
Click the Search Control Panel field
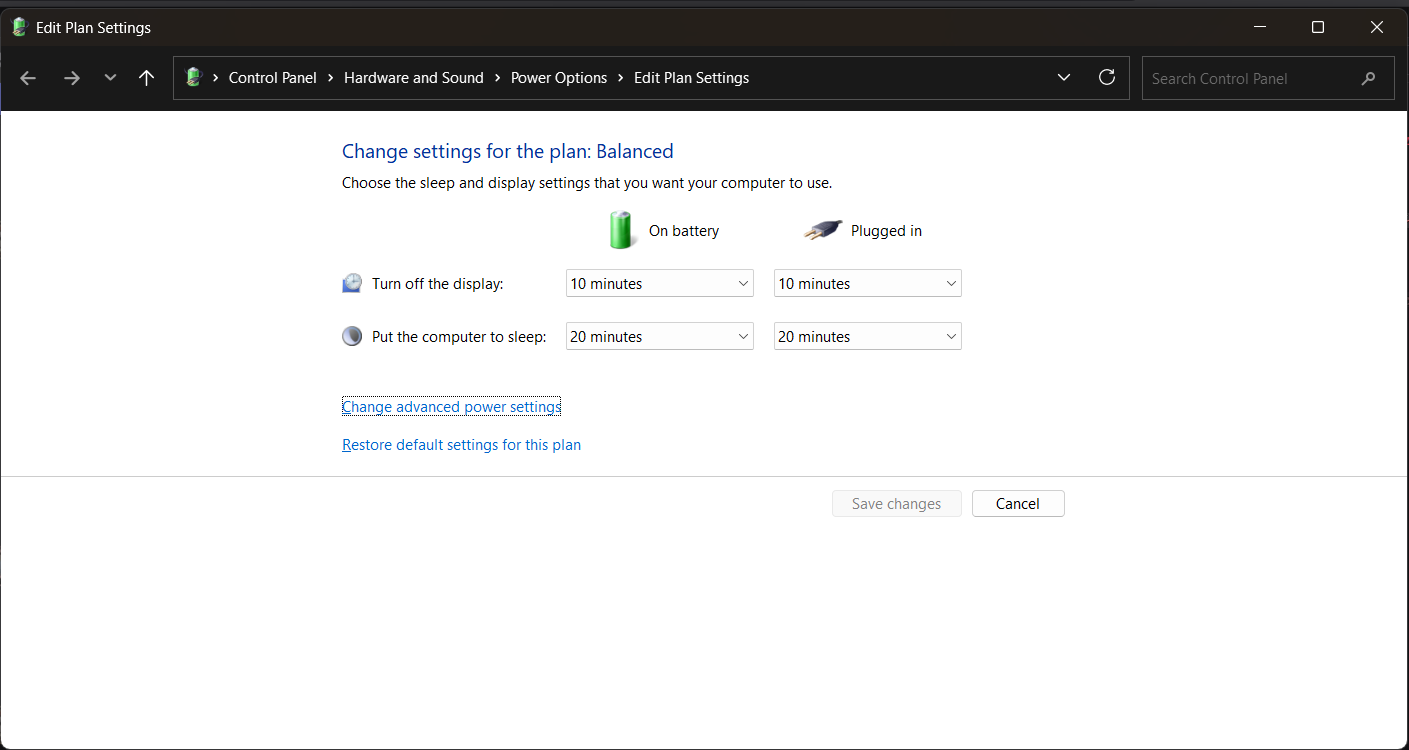[1268, 78]
